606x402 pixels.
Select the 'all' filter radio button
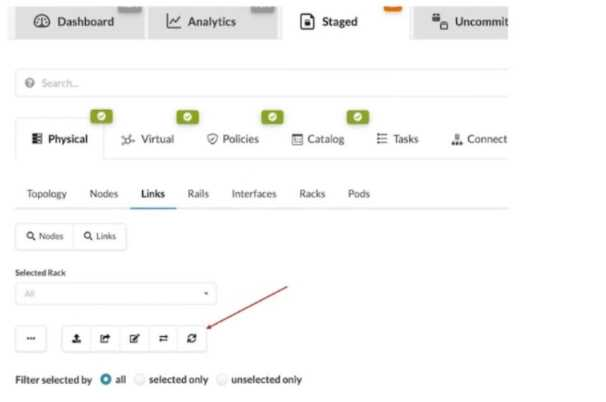[x=105, y=380]
